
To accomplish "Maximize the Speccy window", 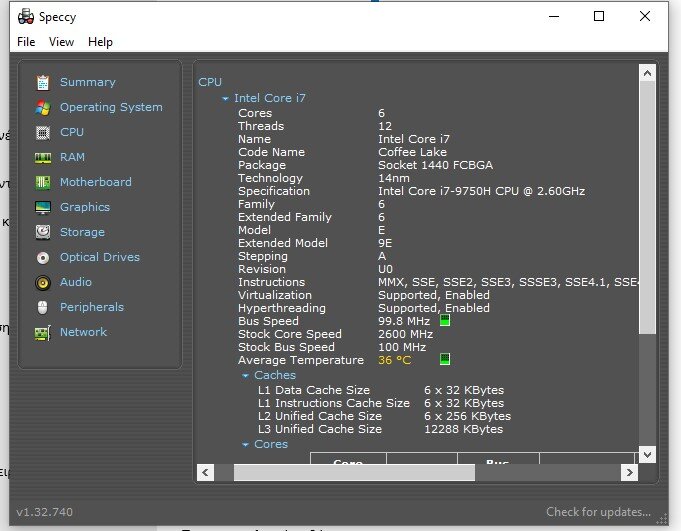I will click(599, 16).
